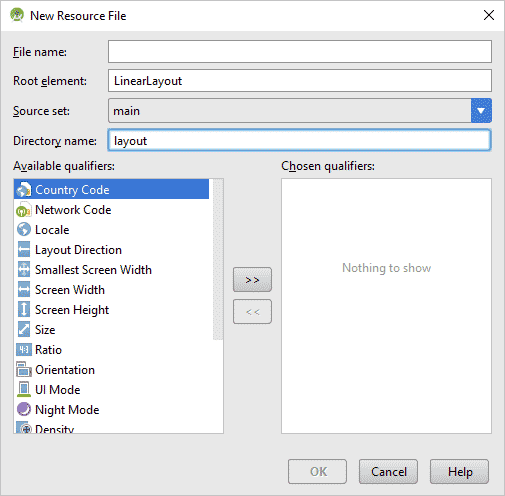Click the Source set combo box showing main
Screen dimensions: 505x496
(x=300, y=111)
